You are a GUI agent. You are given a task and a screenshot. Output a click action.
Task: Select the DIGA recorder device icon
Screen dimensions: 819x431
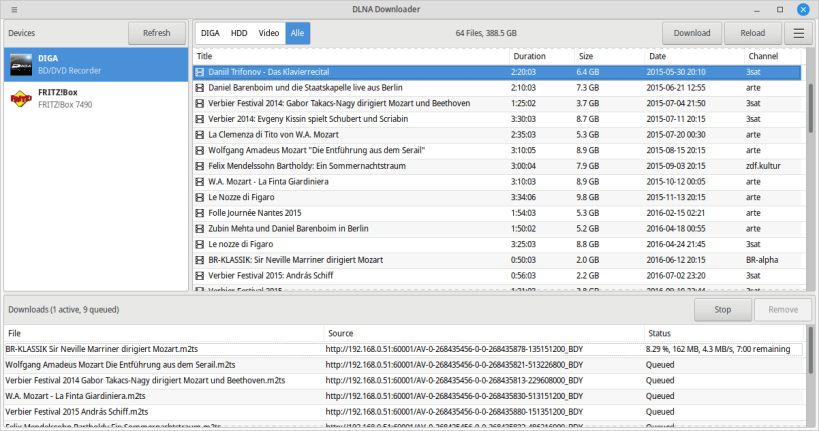(x=21, y=65)
